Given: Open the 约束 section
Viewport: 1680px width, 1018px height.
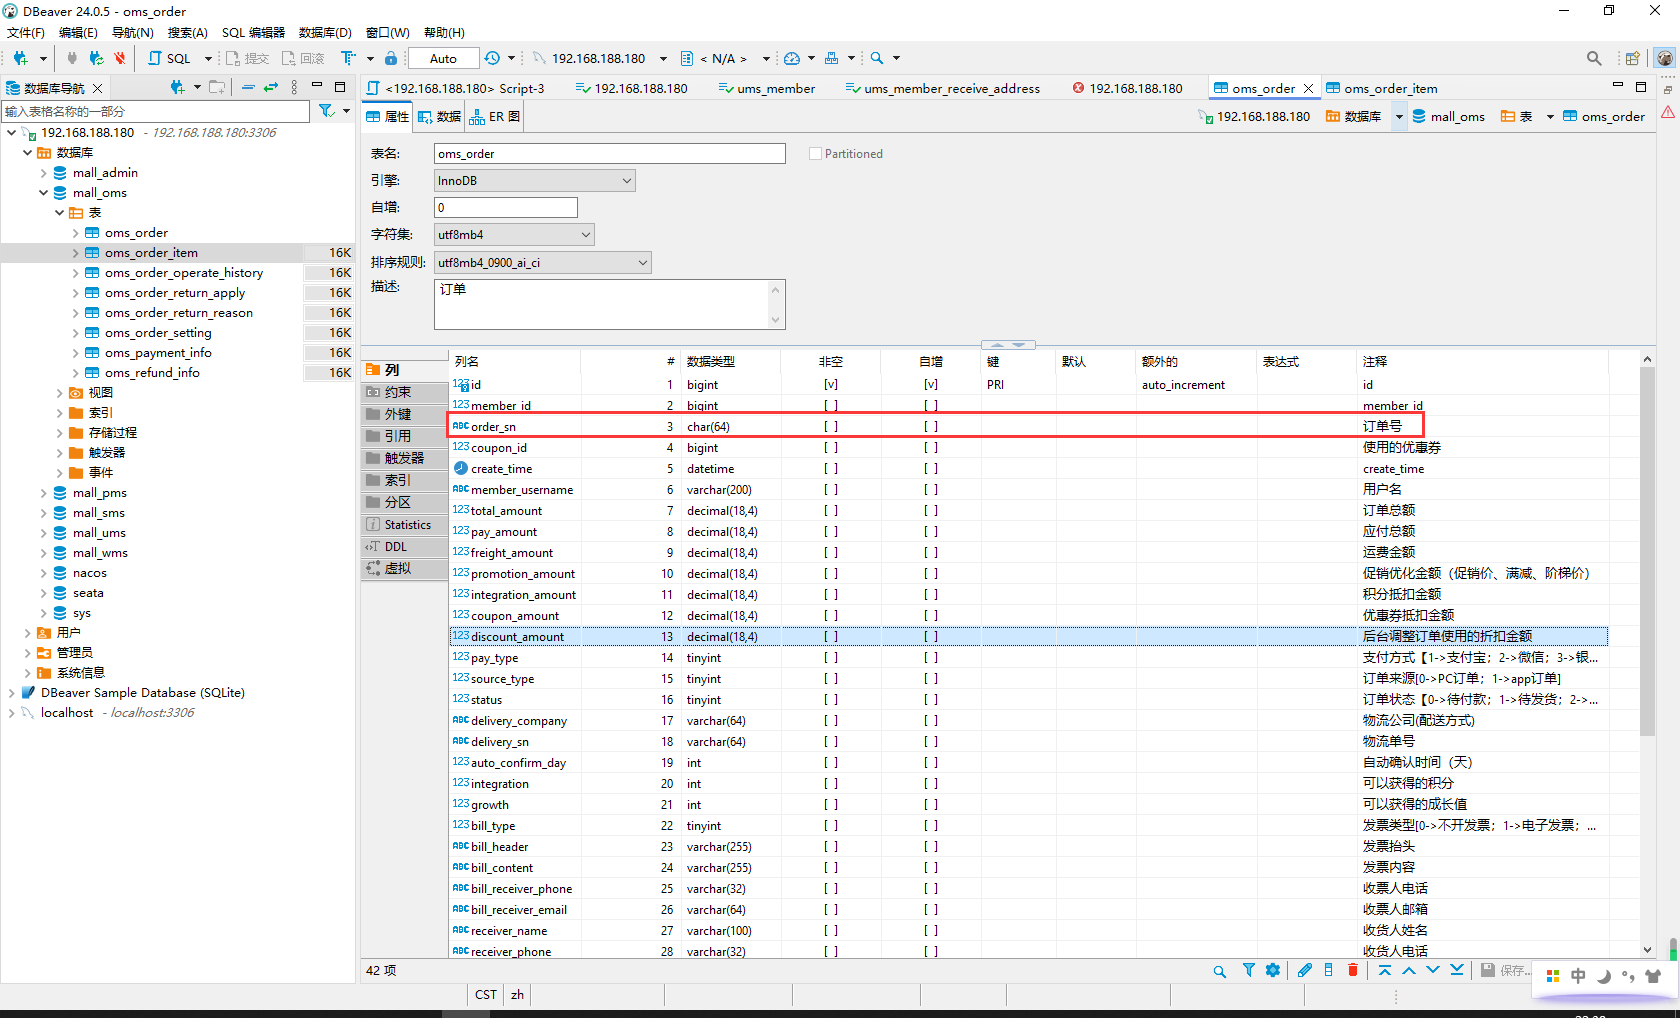Looking at the screenshot, I should pos(404,392).
